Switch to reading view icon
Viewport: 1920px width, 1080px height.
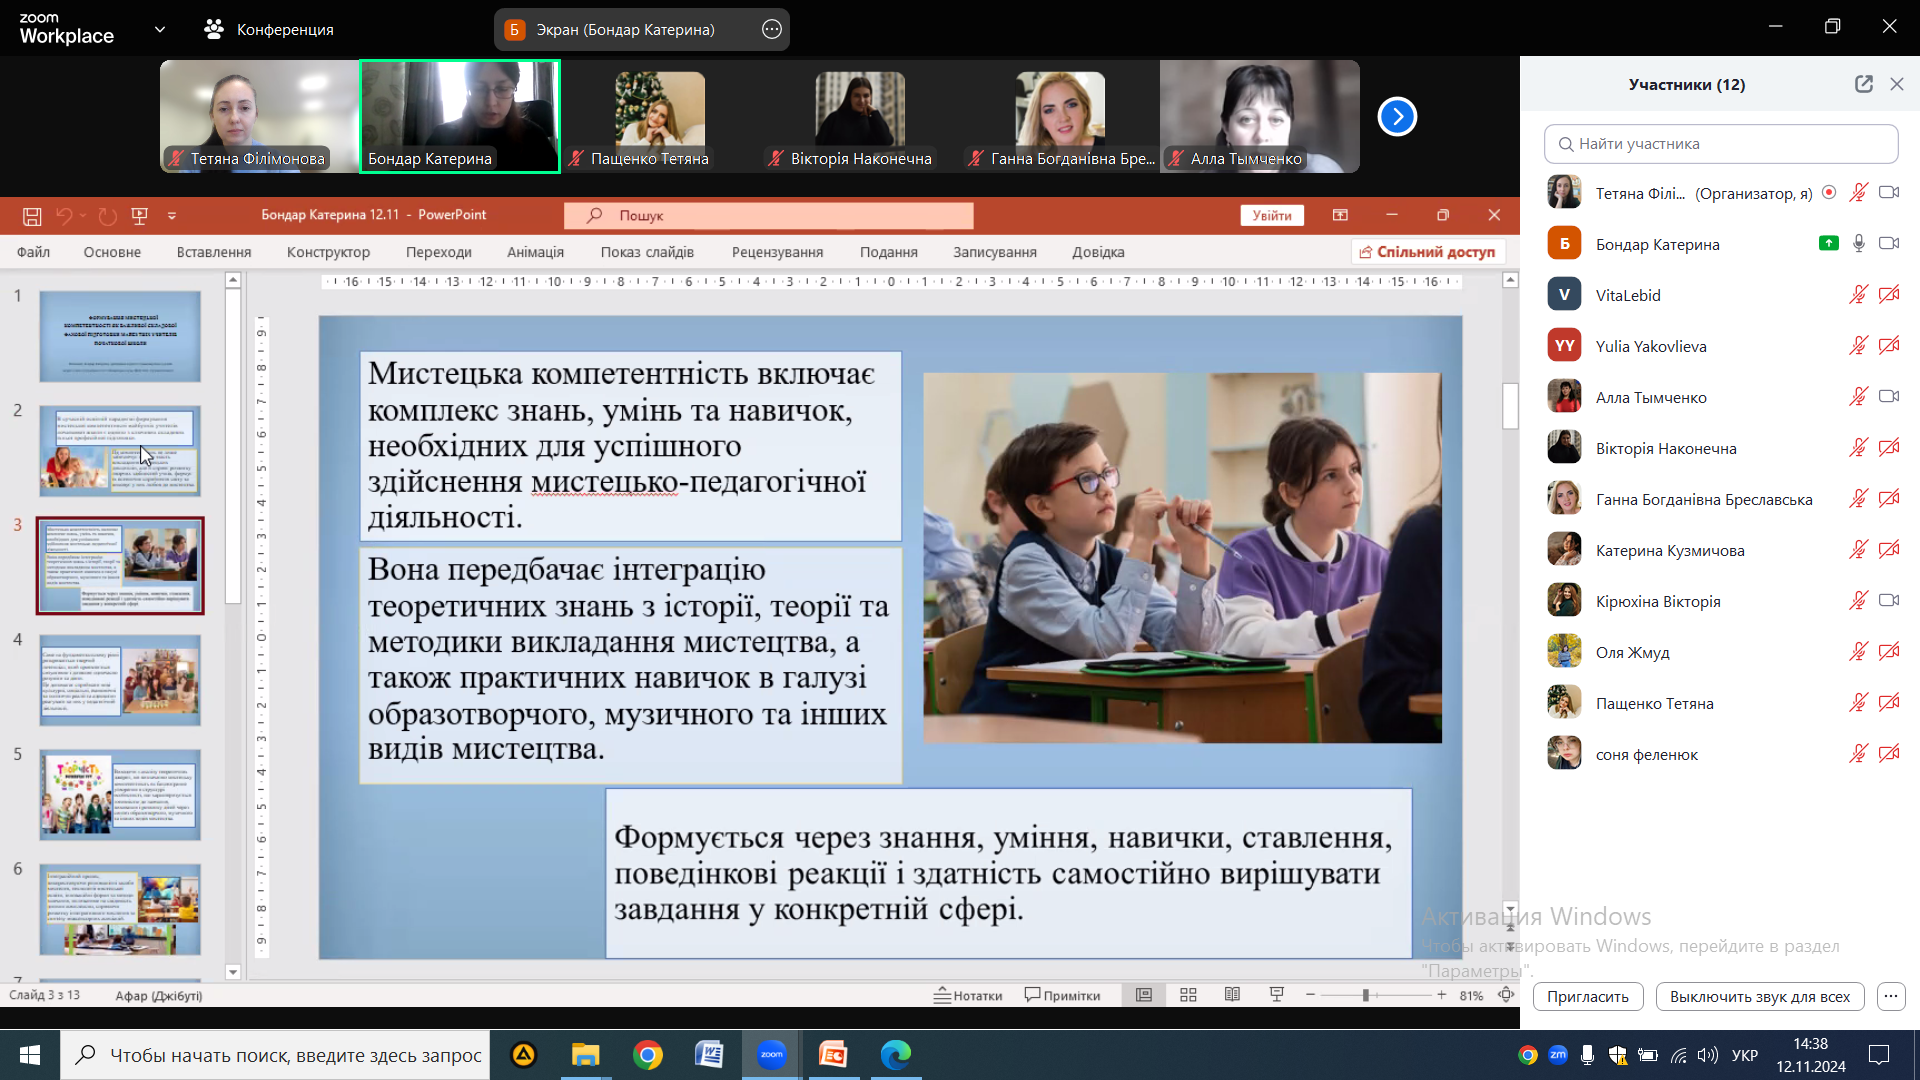pos(1232,995)
